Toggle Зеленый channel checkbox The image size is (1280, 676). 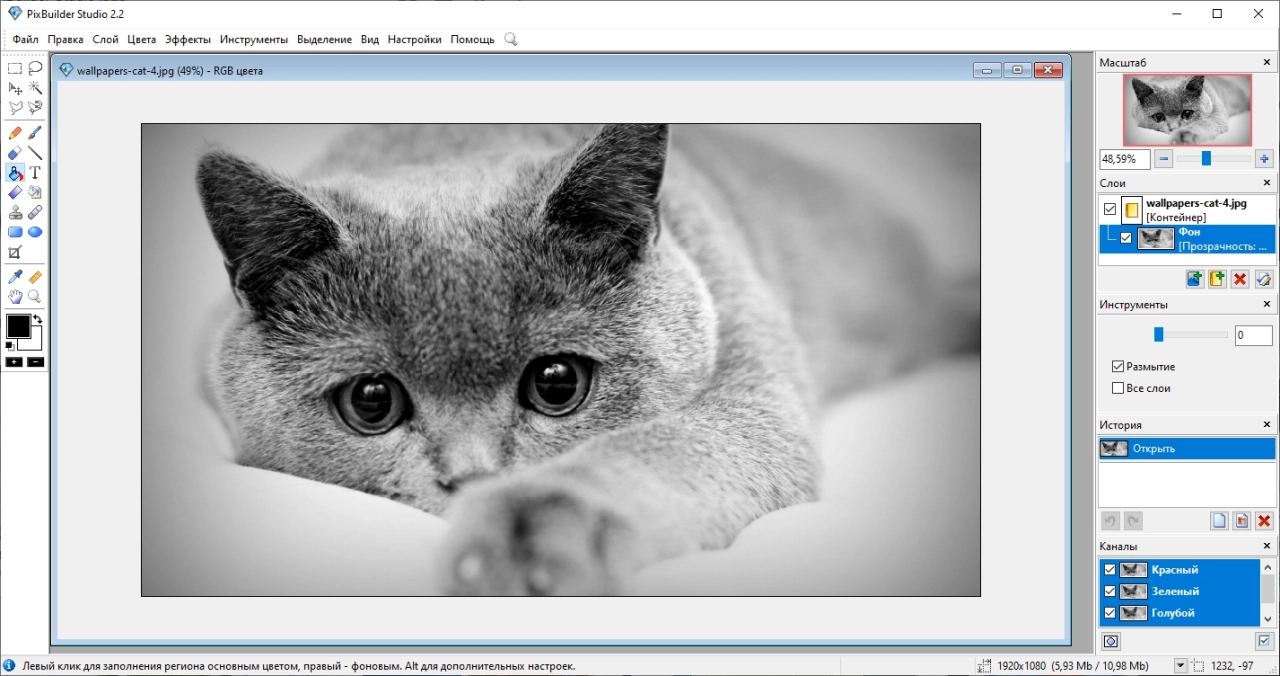click(1109, 591)
